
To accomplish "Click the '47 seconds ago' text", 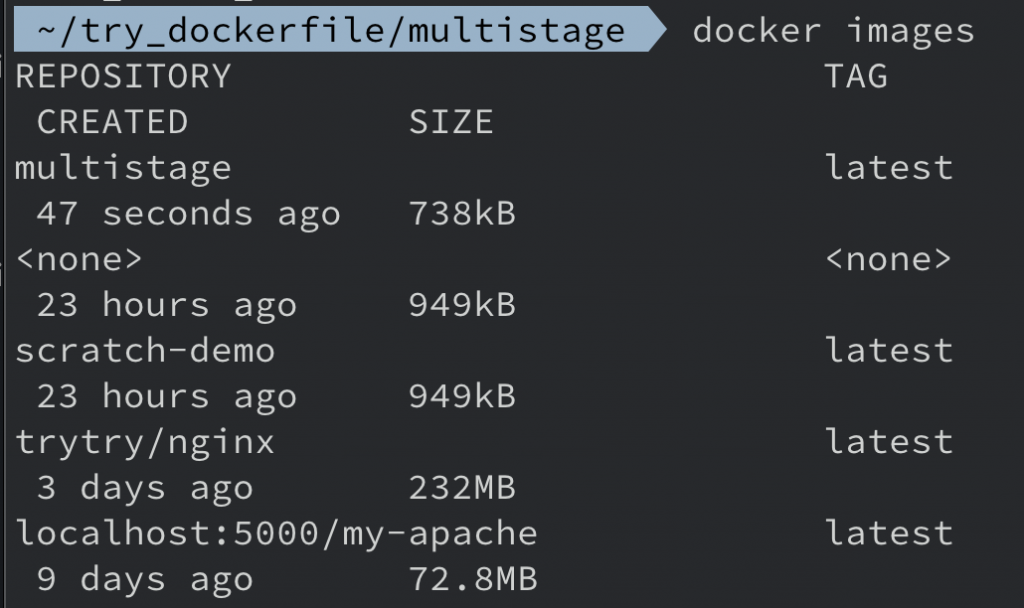I will tap(188, 213).
